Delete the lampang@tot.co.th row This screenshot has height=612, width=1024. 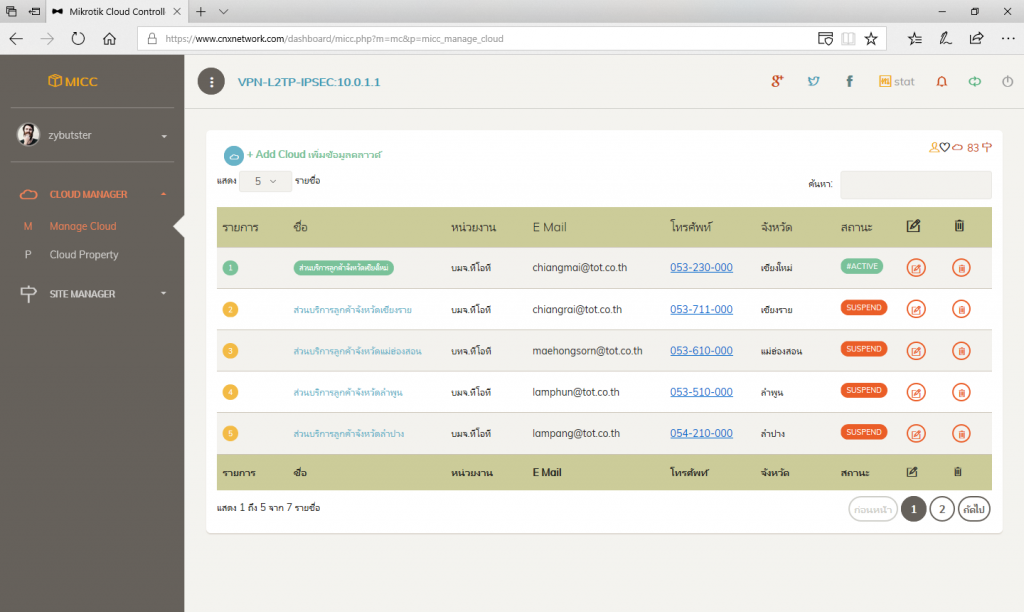(961, 434)
